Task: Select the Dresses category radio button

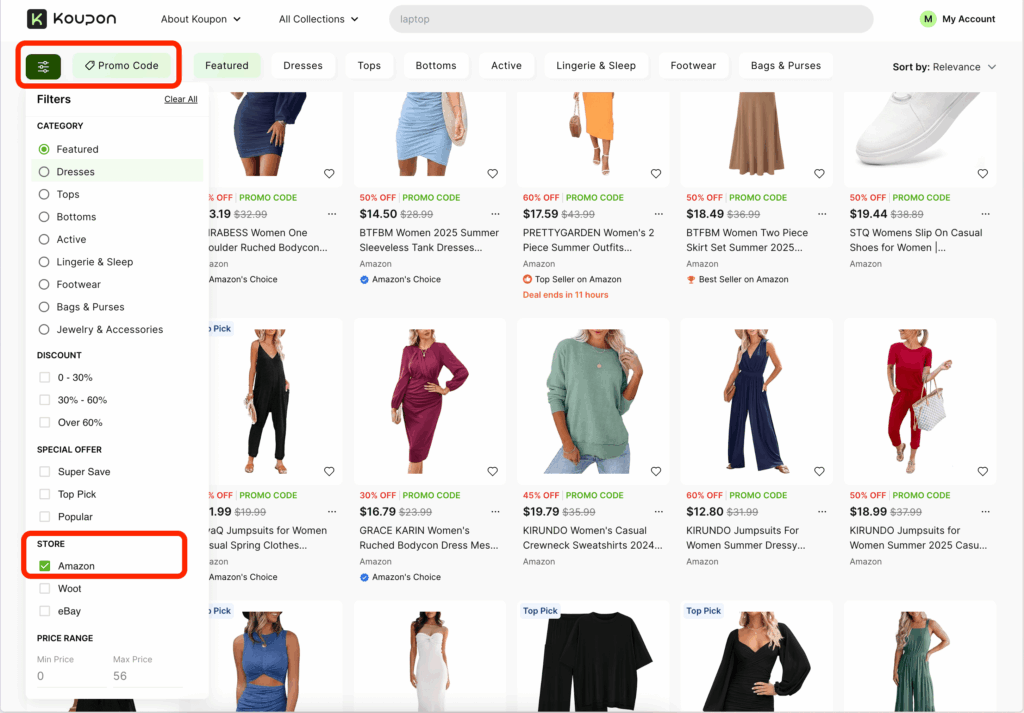Action: 44,172
